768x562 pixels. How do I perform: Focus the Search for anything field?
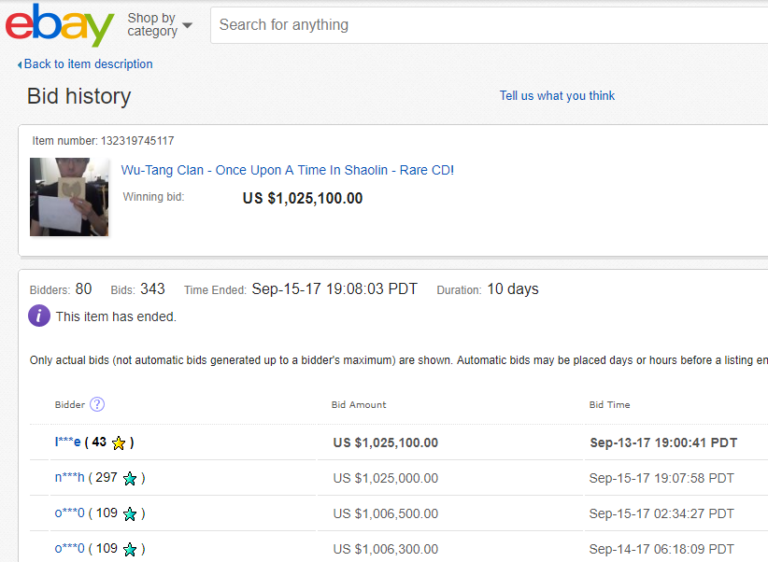click(489, 25)
